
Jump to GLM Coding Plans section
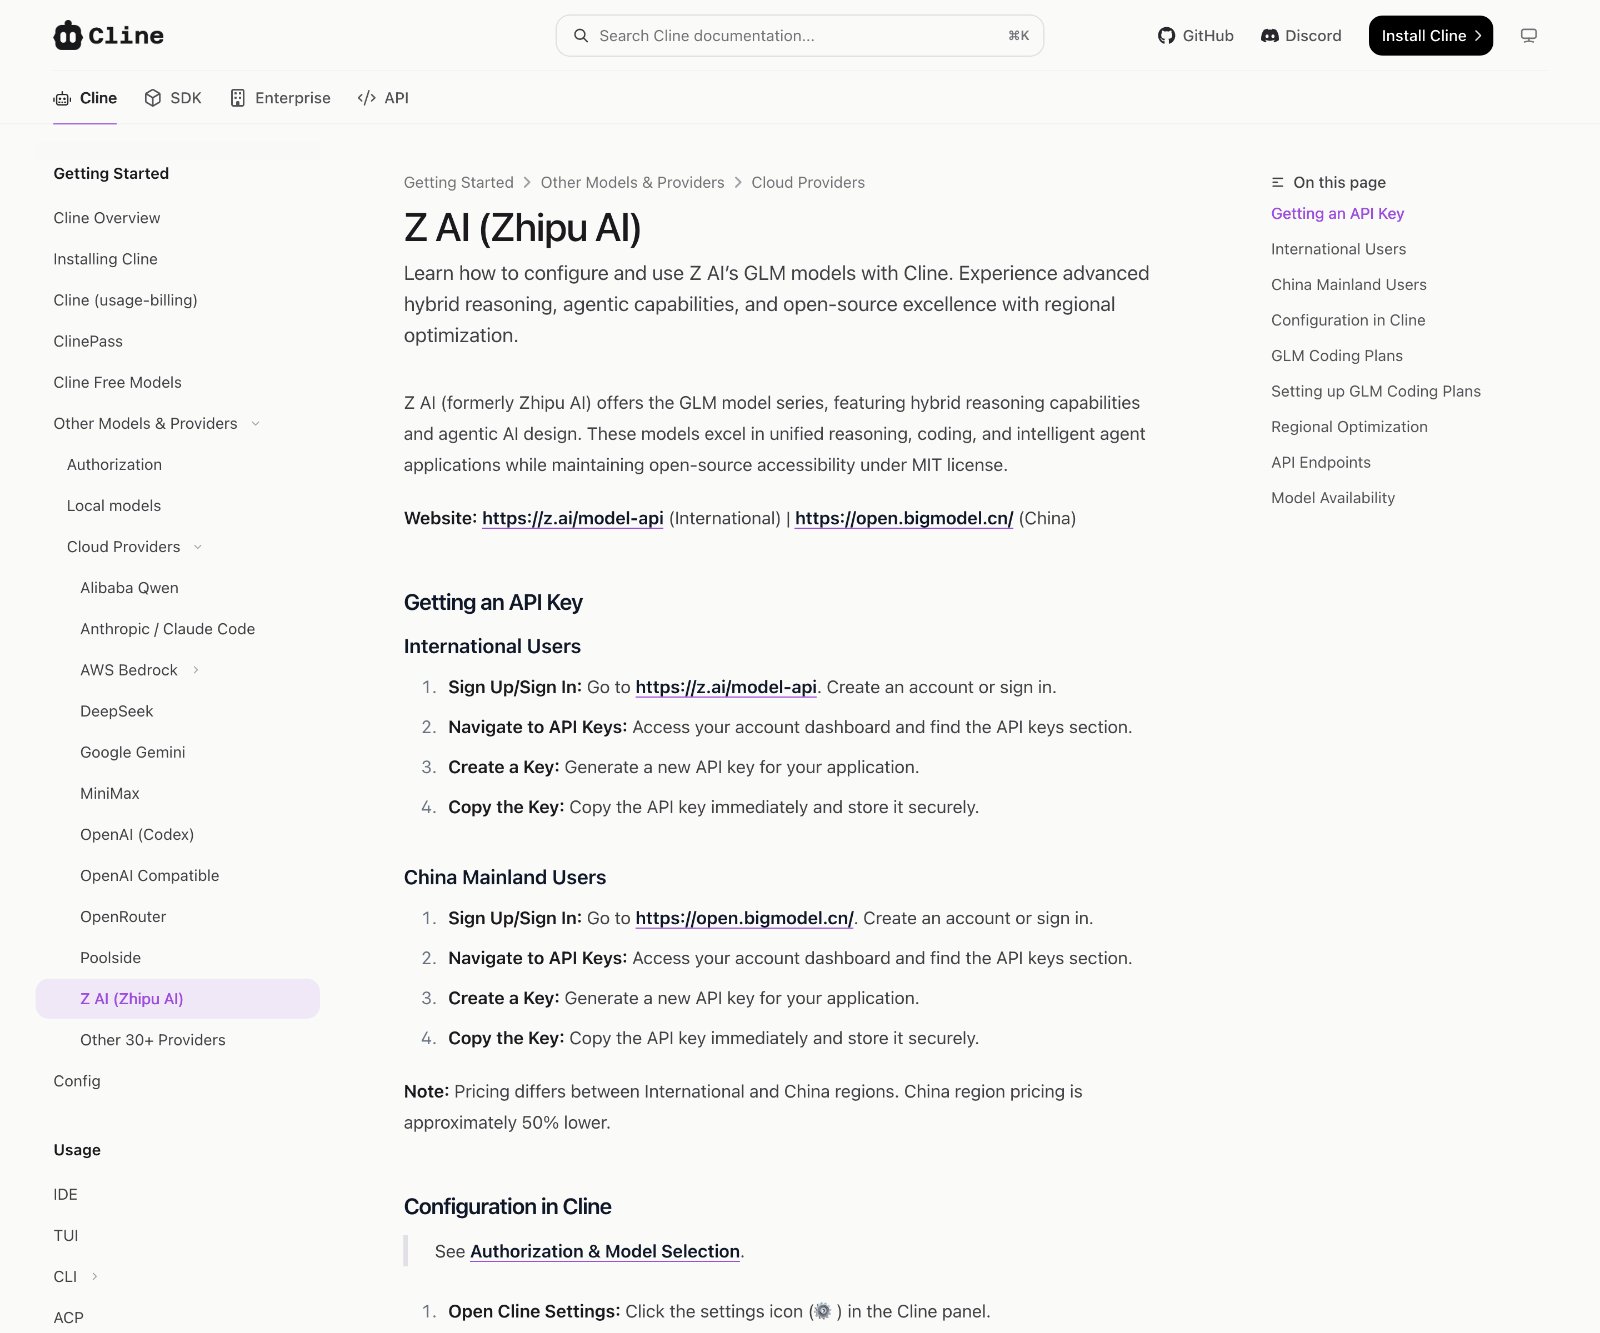coord(1337,356)
